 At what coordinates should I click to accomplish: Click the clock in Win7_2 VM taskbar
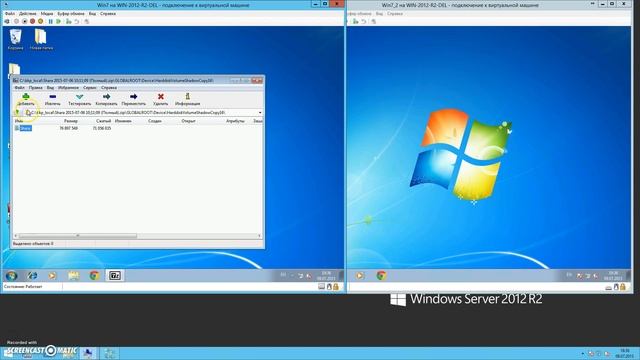coord(613,276)
